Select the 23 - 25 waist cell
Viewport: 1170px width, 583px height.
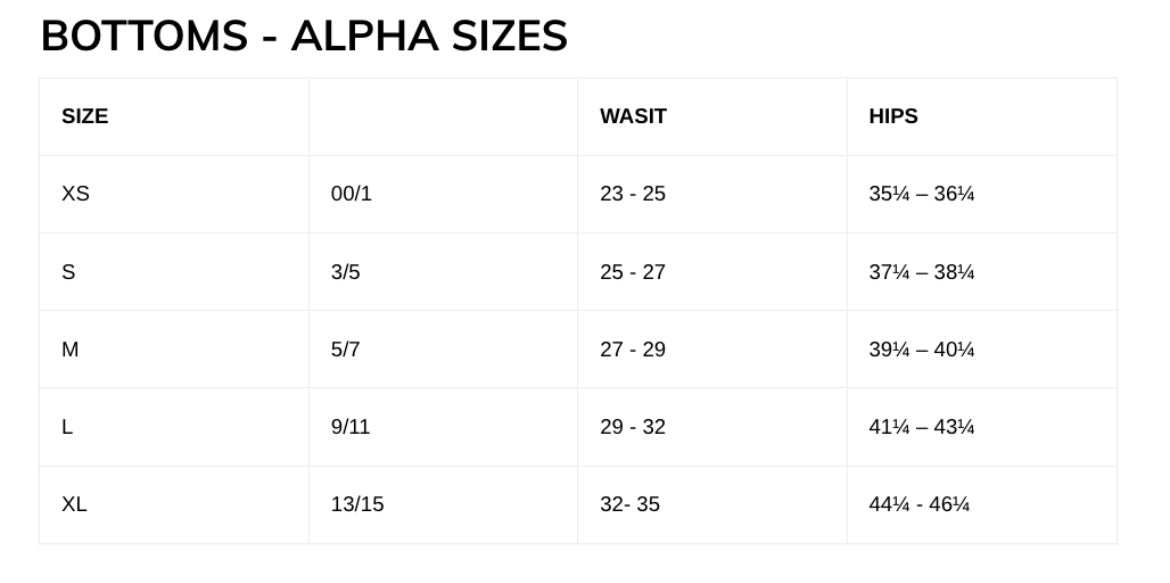click(x=713, y=194)
